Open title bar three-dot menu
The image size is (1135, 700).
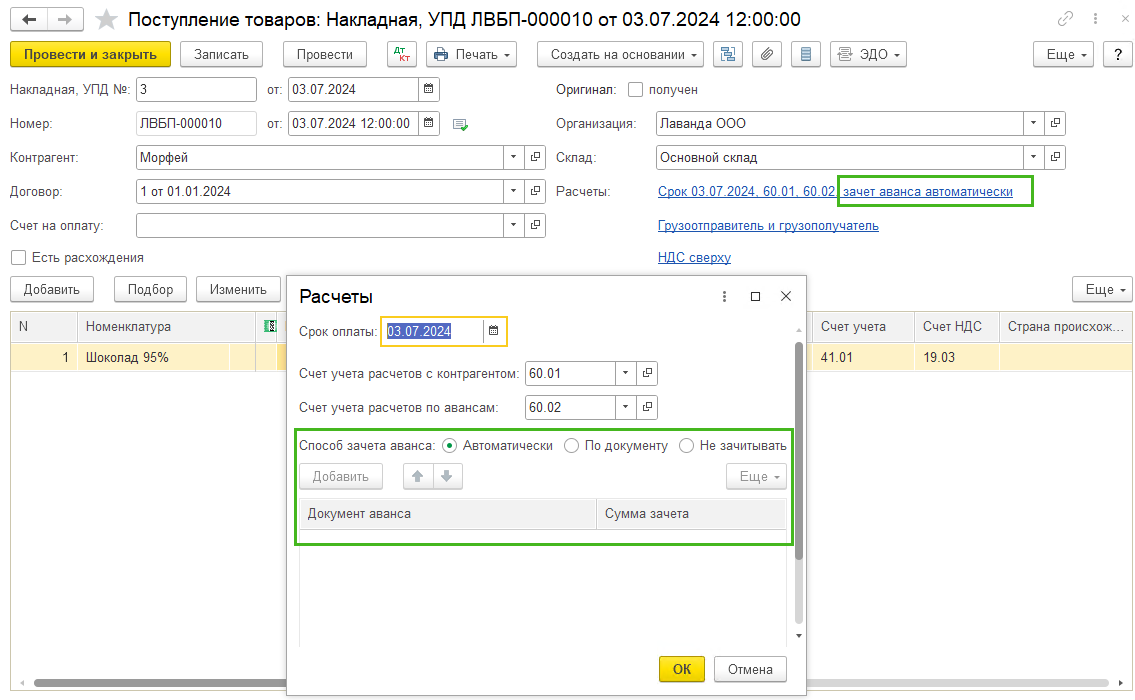[x=1096, y=19]
